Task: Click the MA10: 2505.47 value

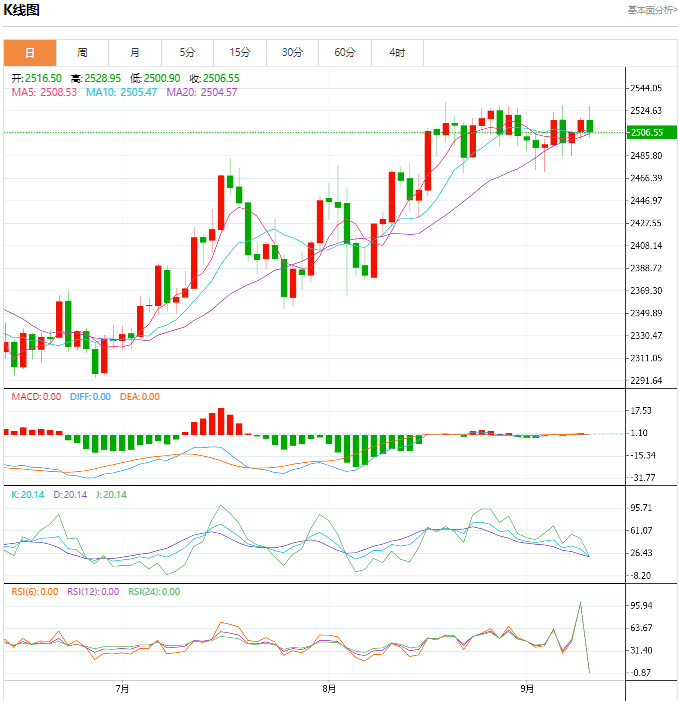Action: [x=122, y=92]
